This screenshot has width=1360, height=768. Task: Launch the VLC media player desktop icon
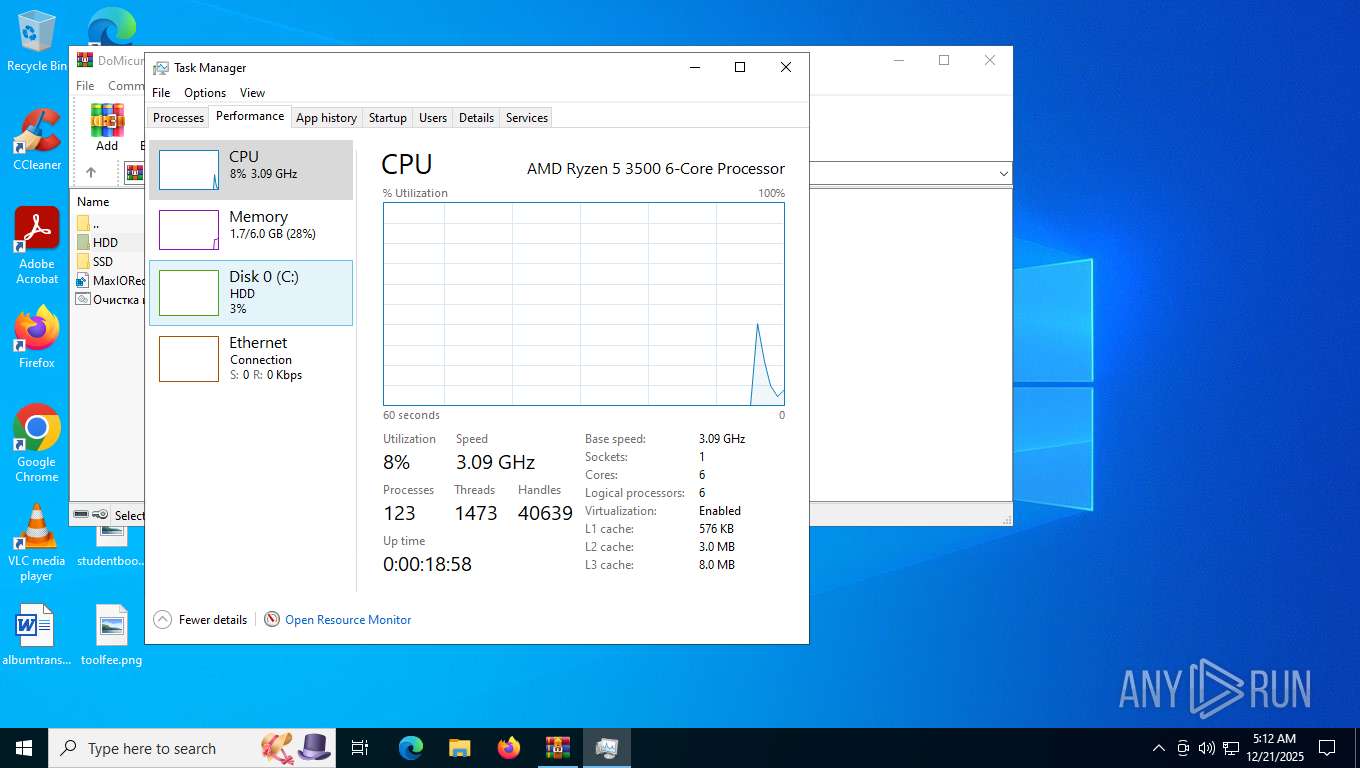click(37, 542)
